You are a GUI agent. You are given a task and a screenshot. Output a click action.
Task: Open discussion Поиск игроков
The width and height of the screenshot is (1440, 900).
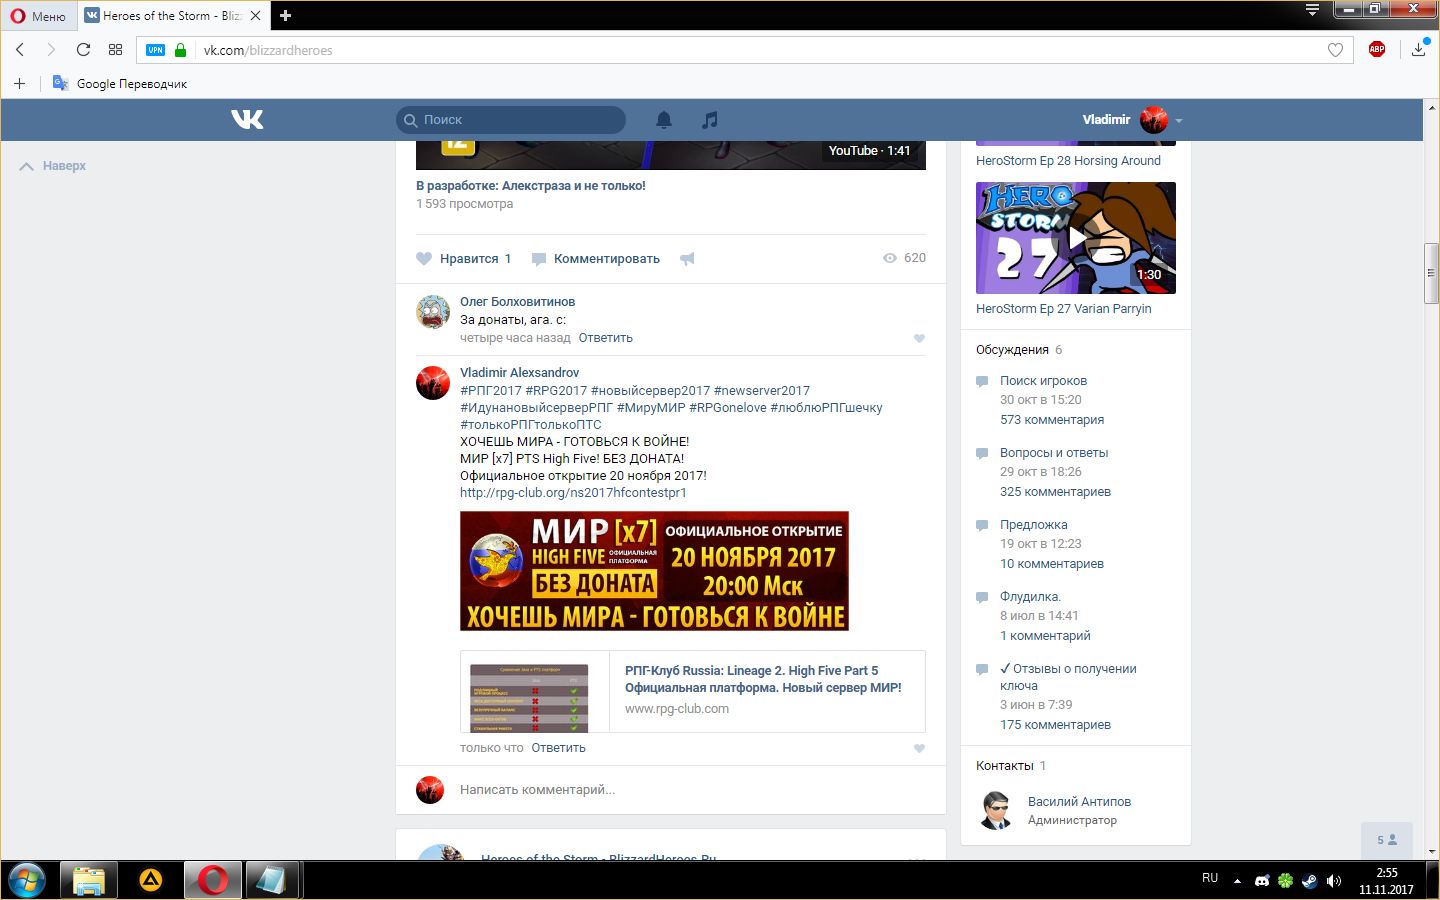pyautogui.click(x=1043, y=380)
